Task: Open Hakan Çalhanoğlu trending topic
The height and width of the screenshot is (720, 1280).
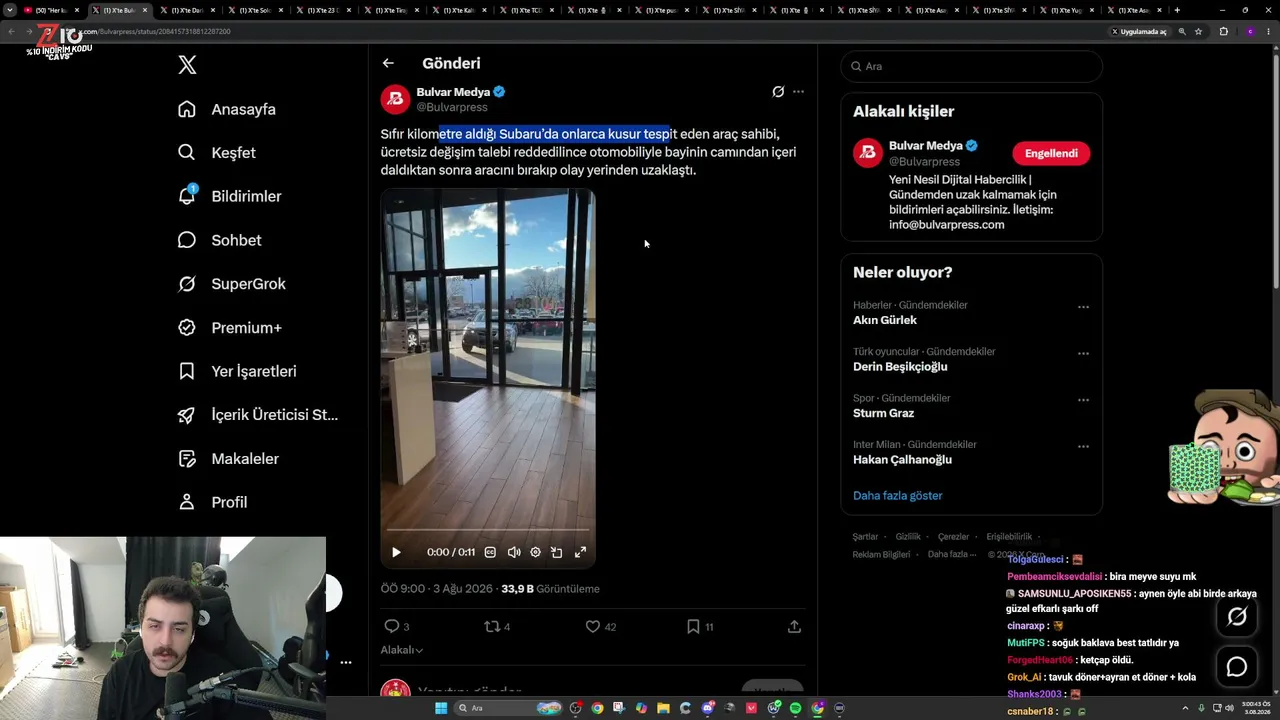Action: (x=902, y=459)
